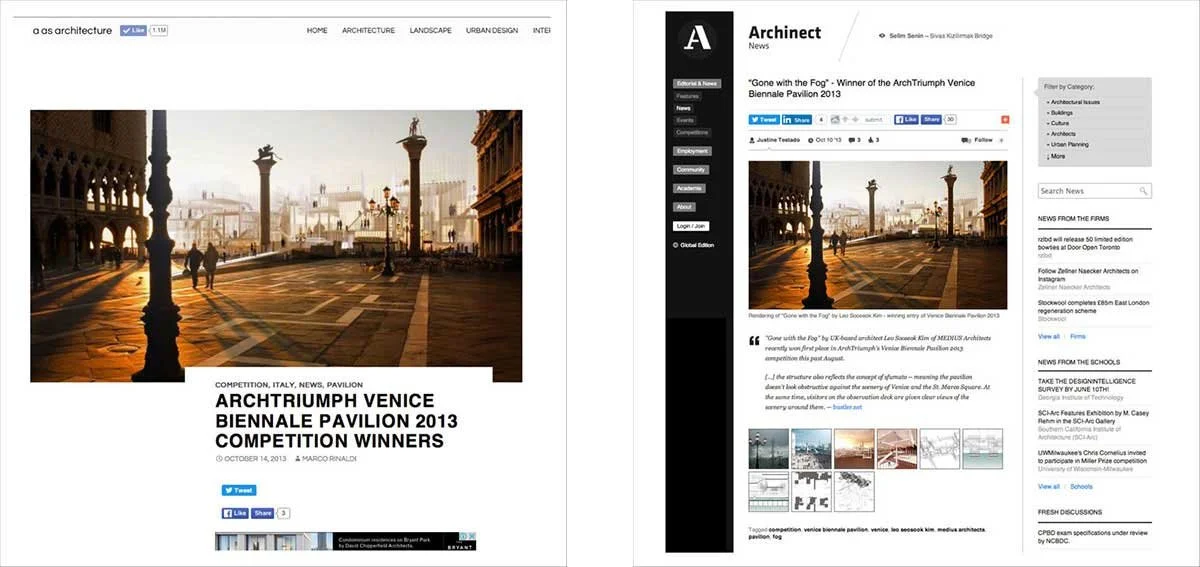Click the Search News input field
Viewport: 1200px width, 567px height.
(1094, 190)
